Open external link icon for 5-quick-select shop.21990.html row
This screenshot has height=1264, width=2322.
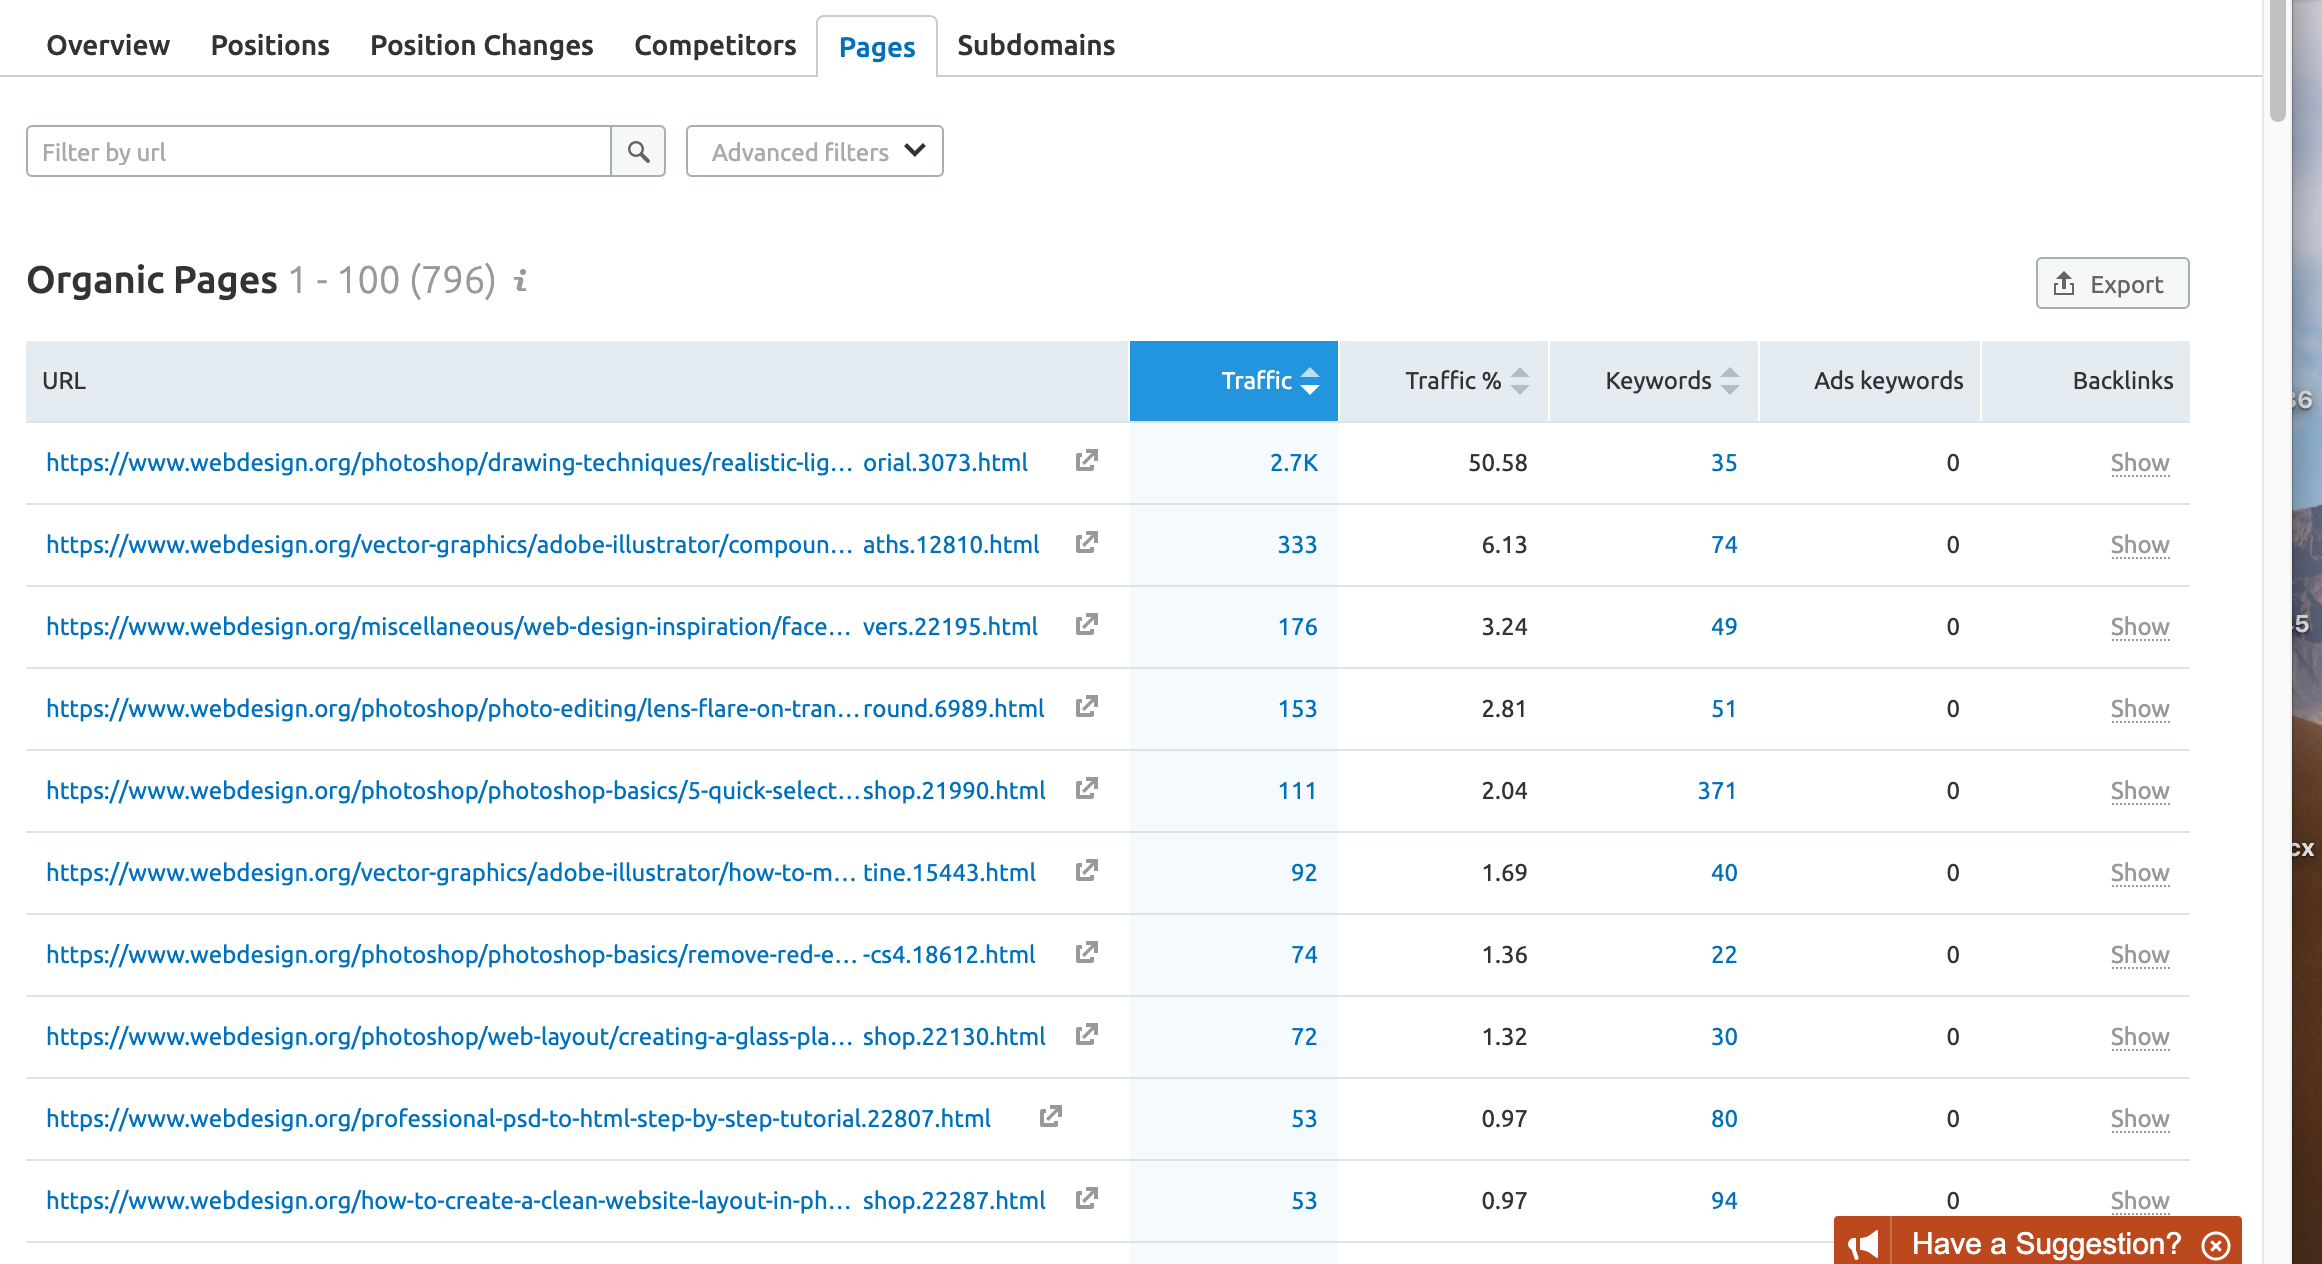(1086, 789)
